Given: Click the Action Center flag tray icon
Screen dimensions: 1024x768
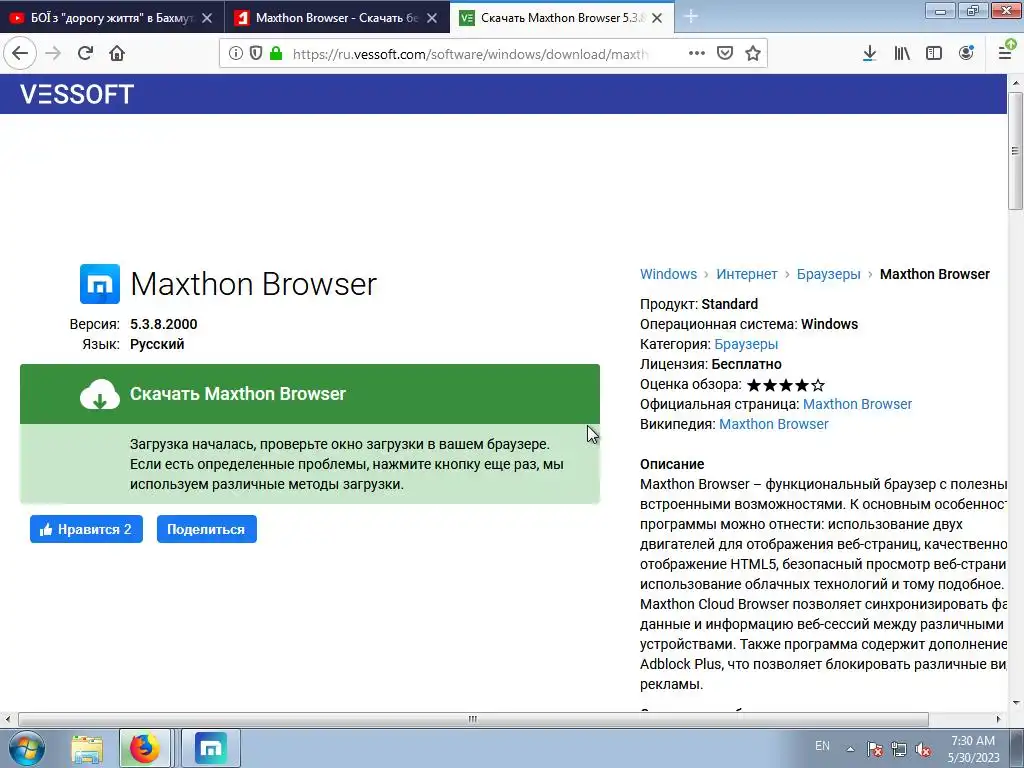Looking at the screenshot, I should tap(874, 749).
